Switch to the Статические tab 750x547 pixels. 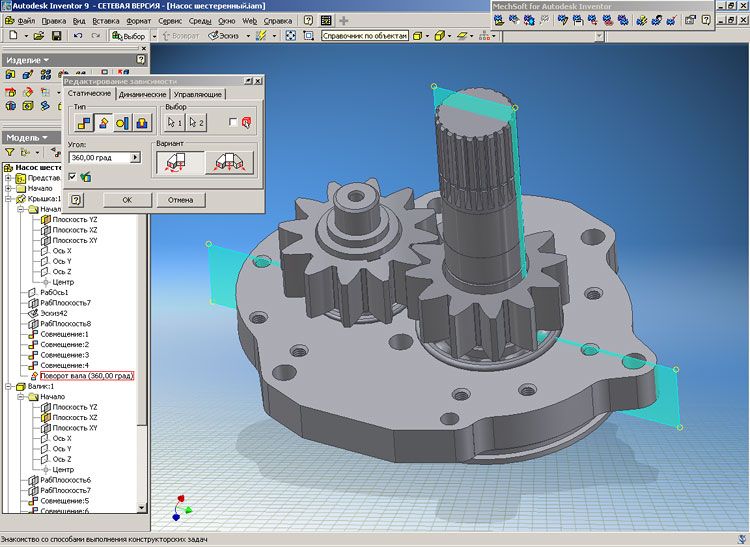pyautogui.click(x=89, y=93)
